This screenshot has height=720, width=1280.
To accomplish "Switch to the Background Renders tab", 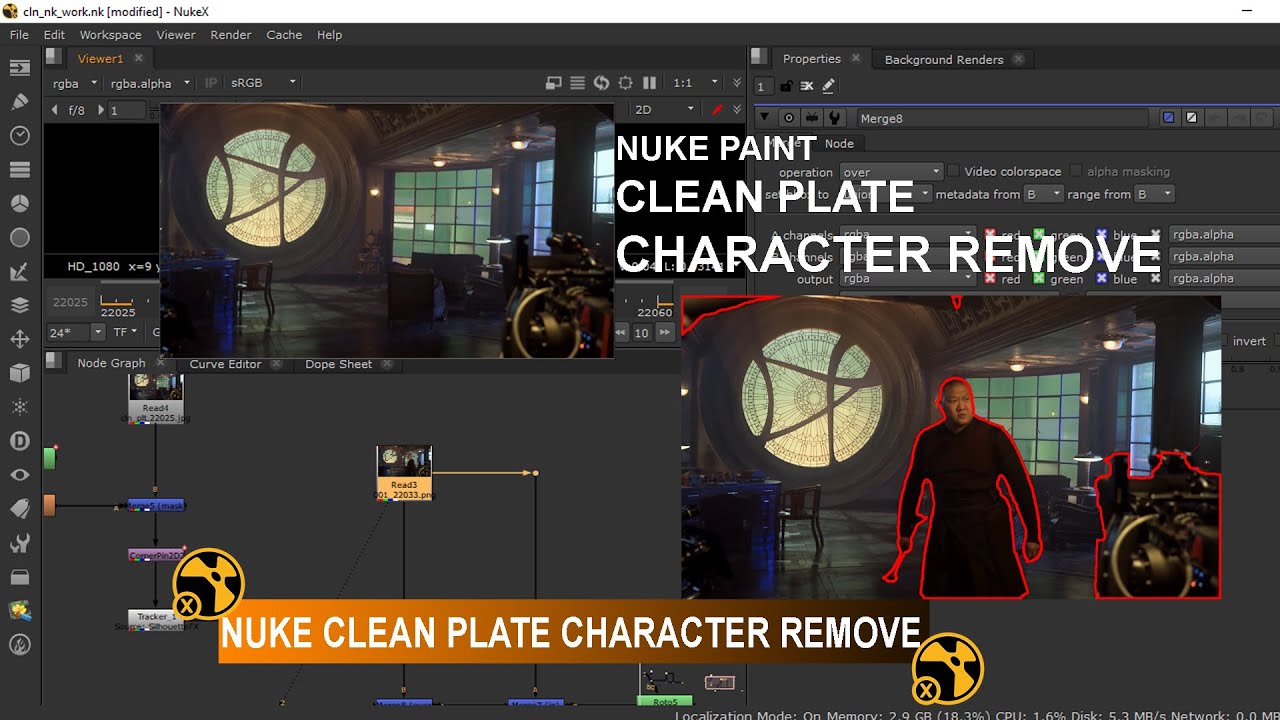I will point(944,59).
